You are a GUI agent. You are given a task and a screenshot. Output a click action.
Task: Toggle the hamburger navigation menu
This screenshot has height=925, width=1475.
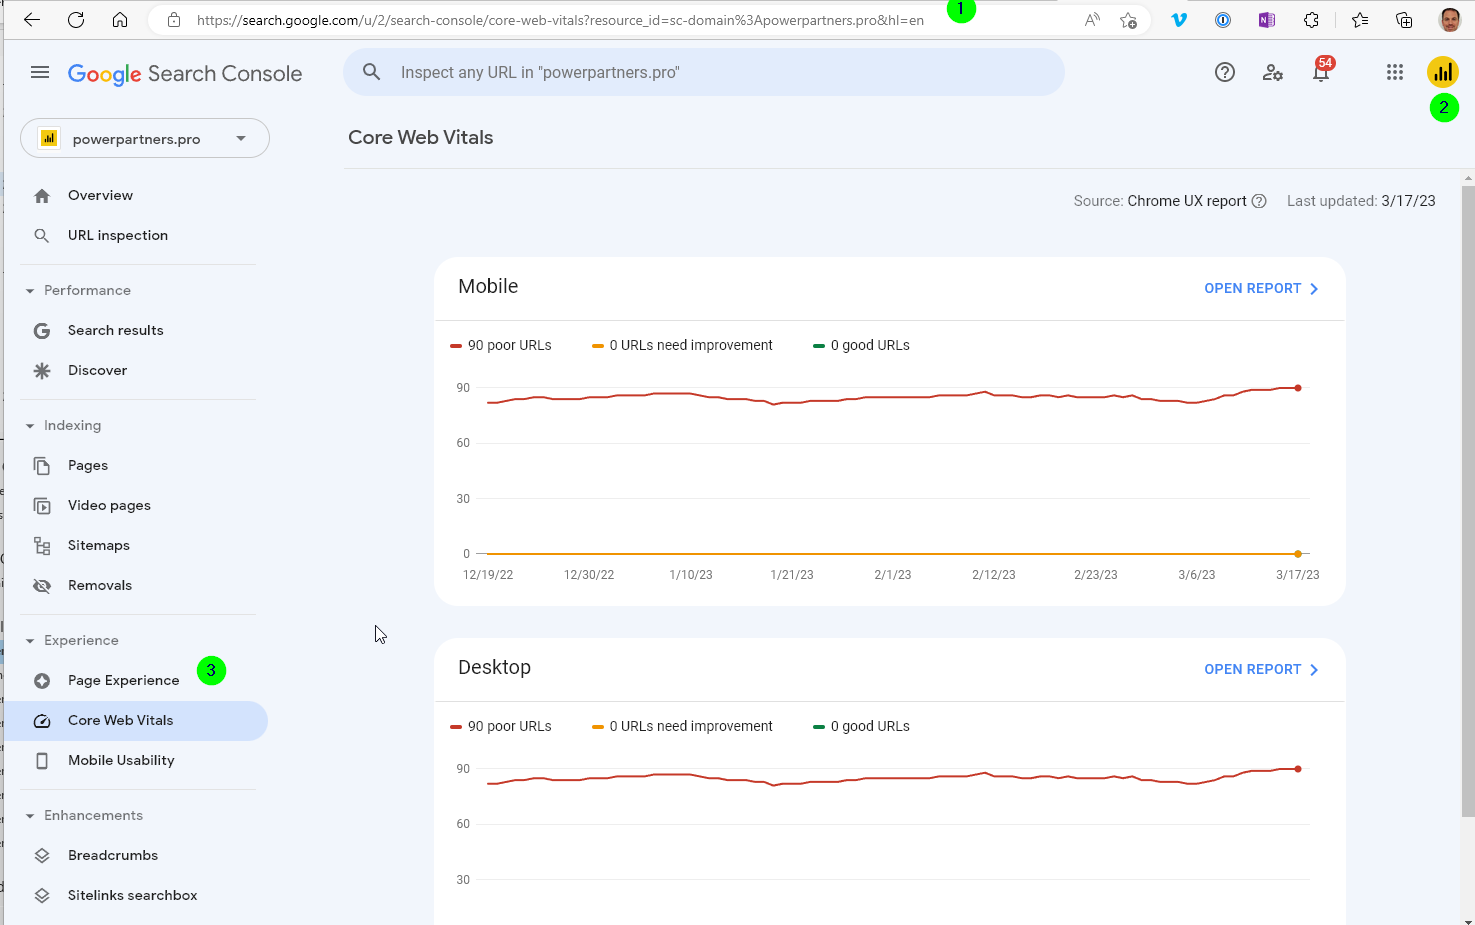pos(40,72)
